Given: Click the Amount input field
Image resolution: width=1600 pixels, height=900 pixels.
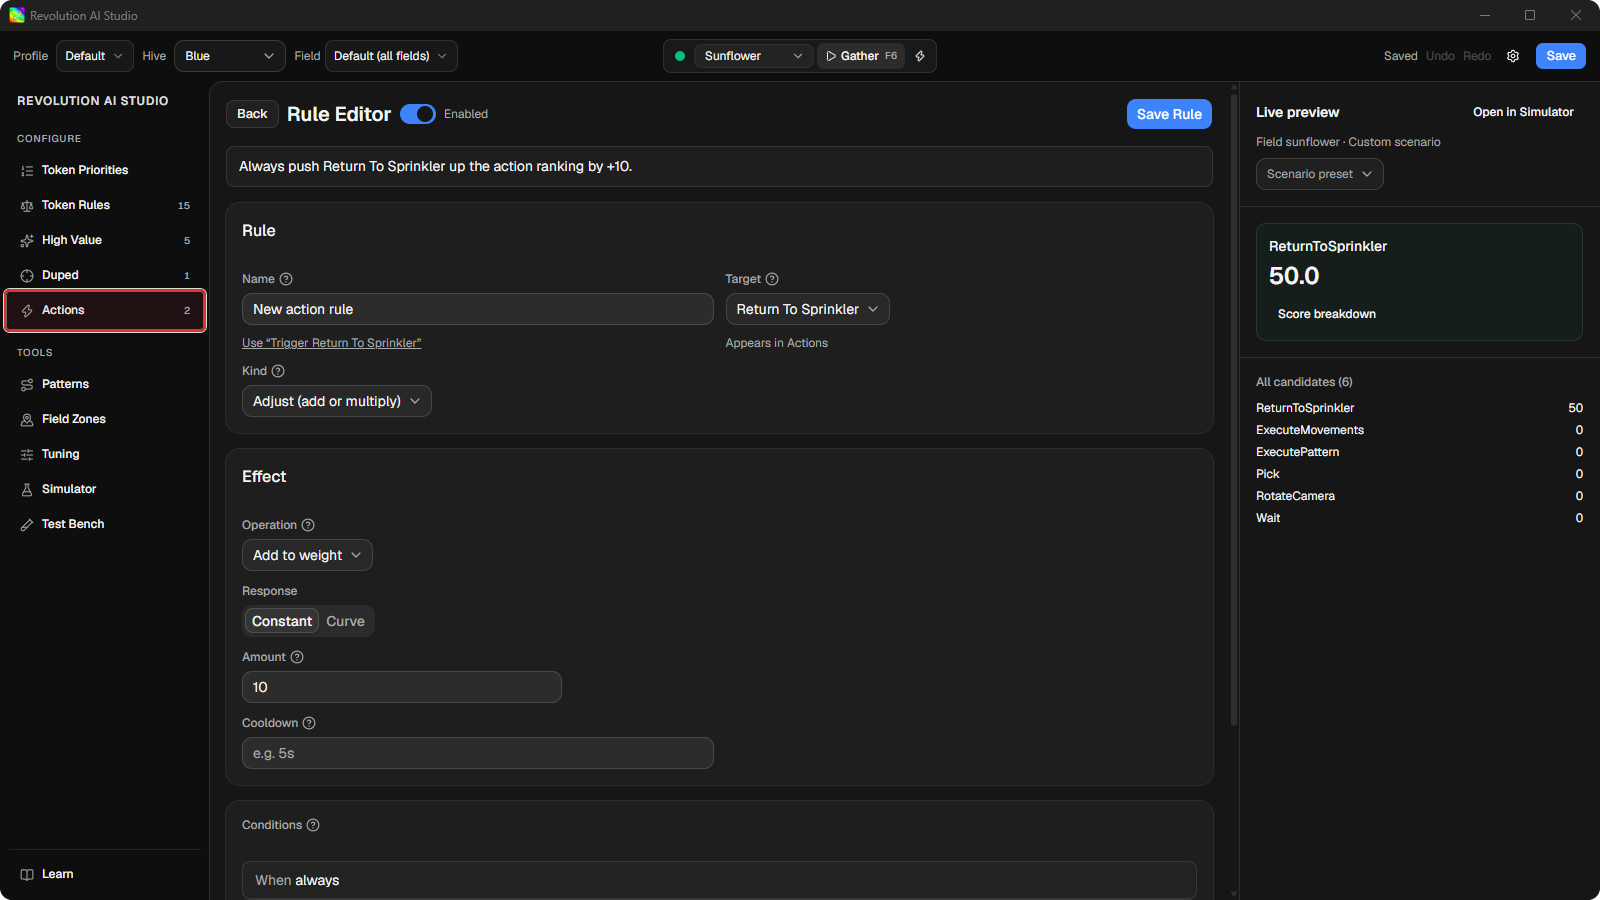Looking at the screenshot, I should pyautogui.click(x=402, y=687).
